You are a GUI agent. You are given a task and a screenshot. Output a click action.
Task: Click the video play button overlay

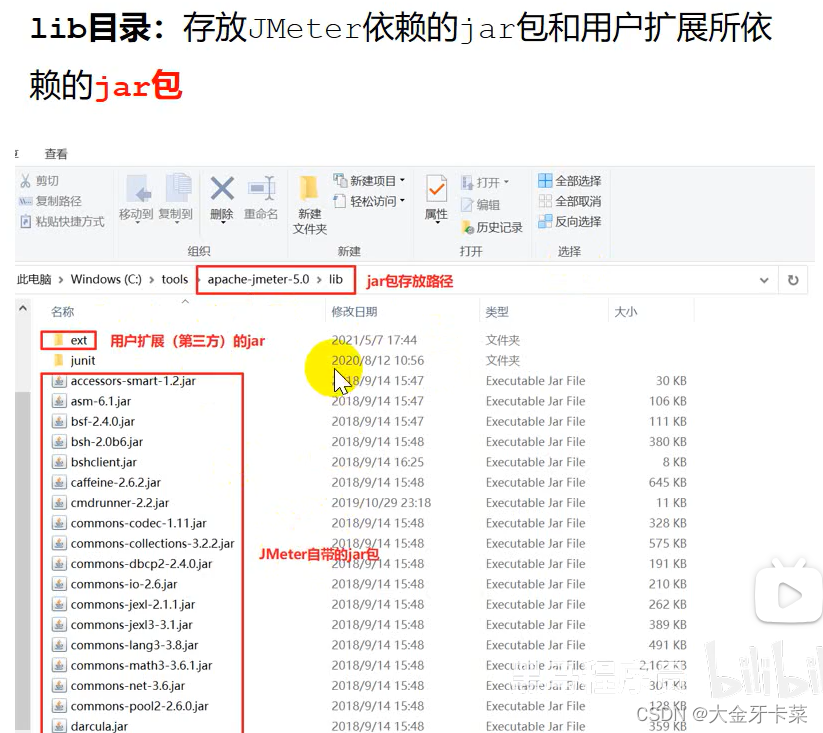(x=787, y=594)
